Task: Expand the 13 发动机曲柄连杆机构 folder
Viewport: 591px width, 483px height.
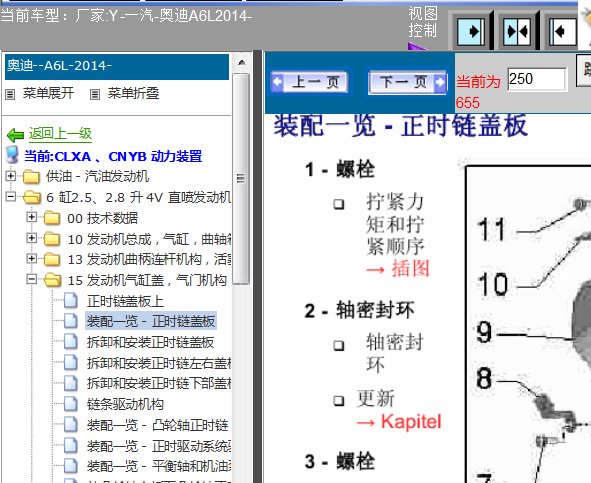Action: point(32,259)
